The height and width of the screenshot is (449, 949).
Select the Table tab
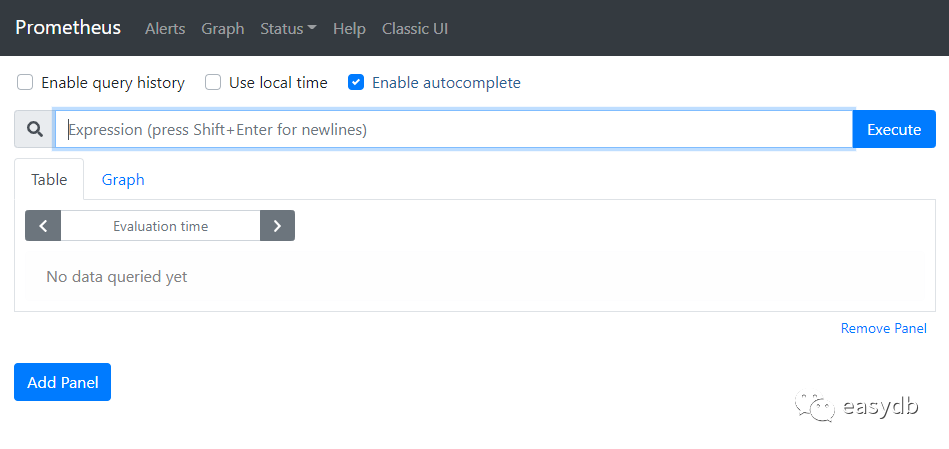[x=49, y=180]
